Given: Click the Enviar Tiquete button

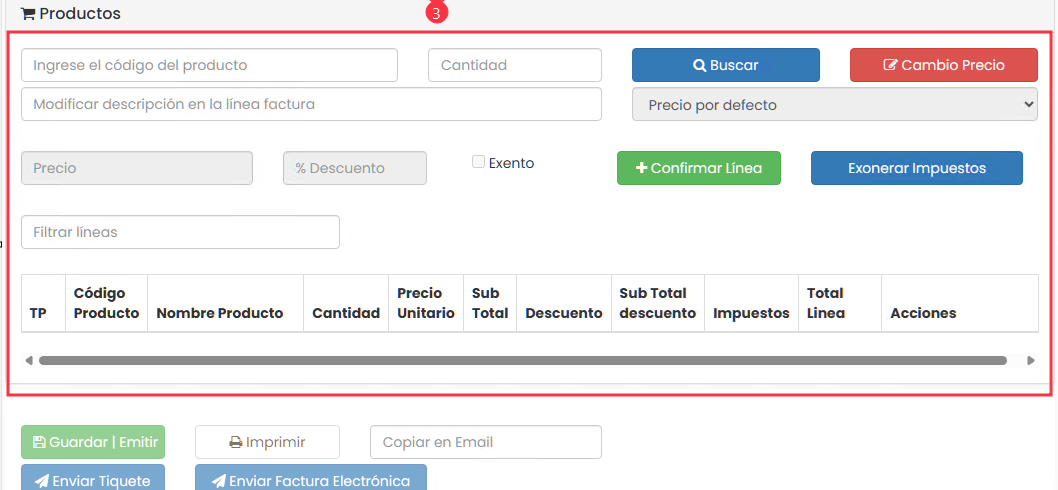Looking at the screenshot, I should [93, 478].
